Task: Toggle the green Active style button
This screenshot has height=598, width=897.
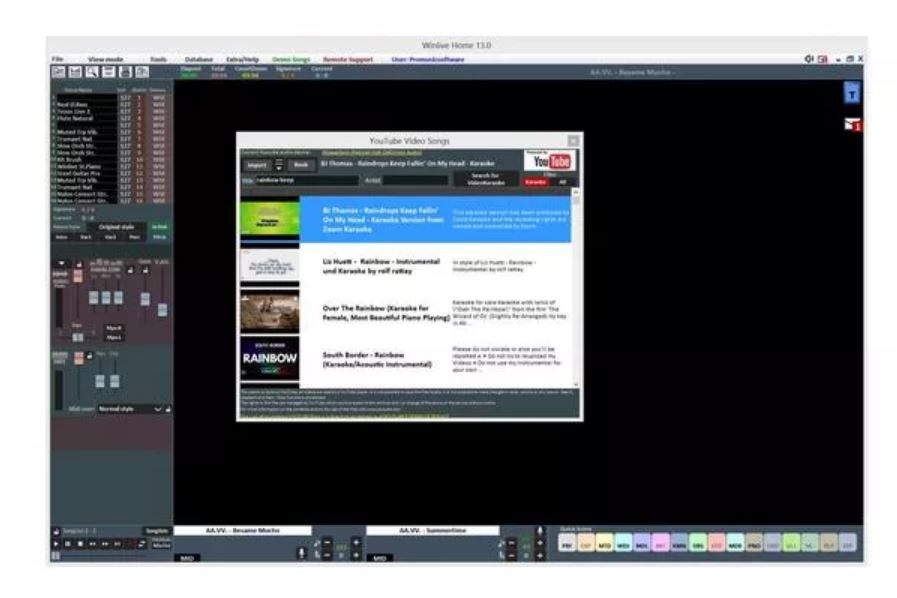Action: click(x=159, y=227)
